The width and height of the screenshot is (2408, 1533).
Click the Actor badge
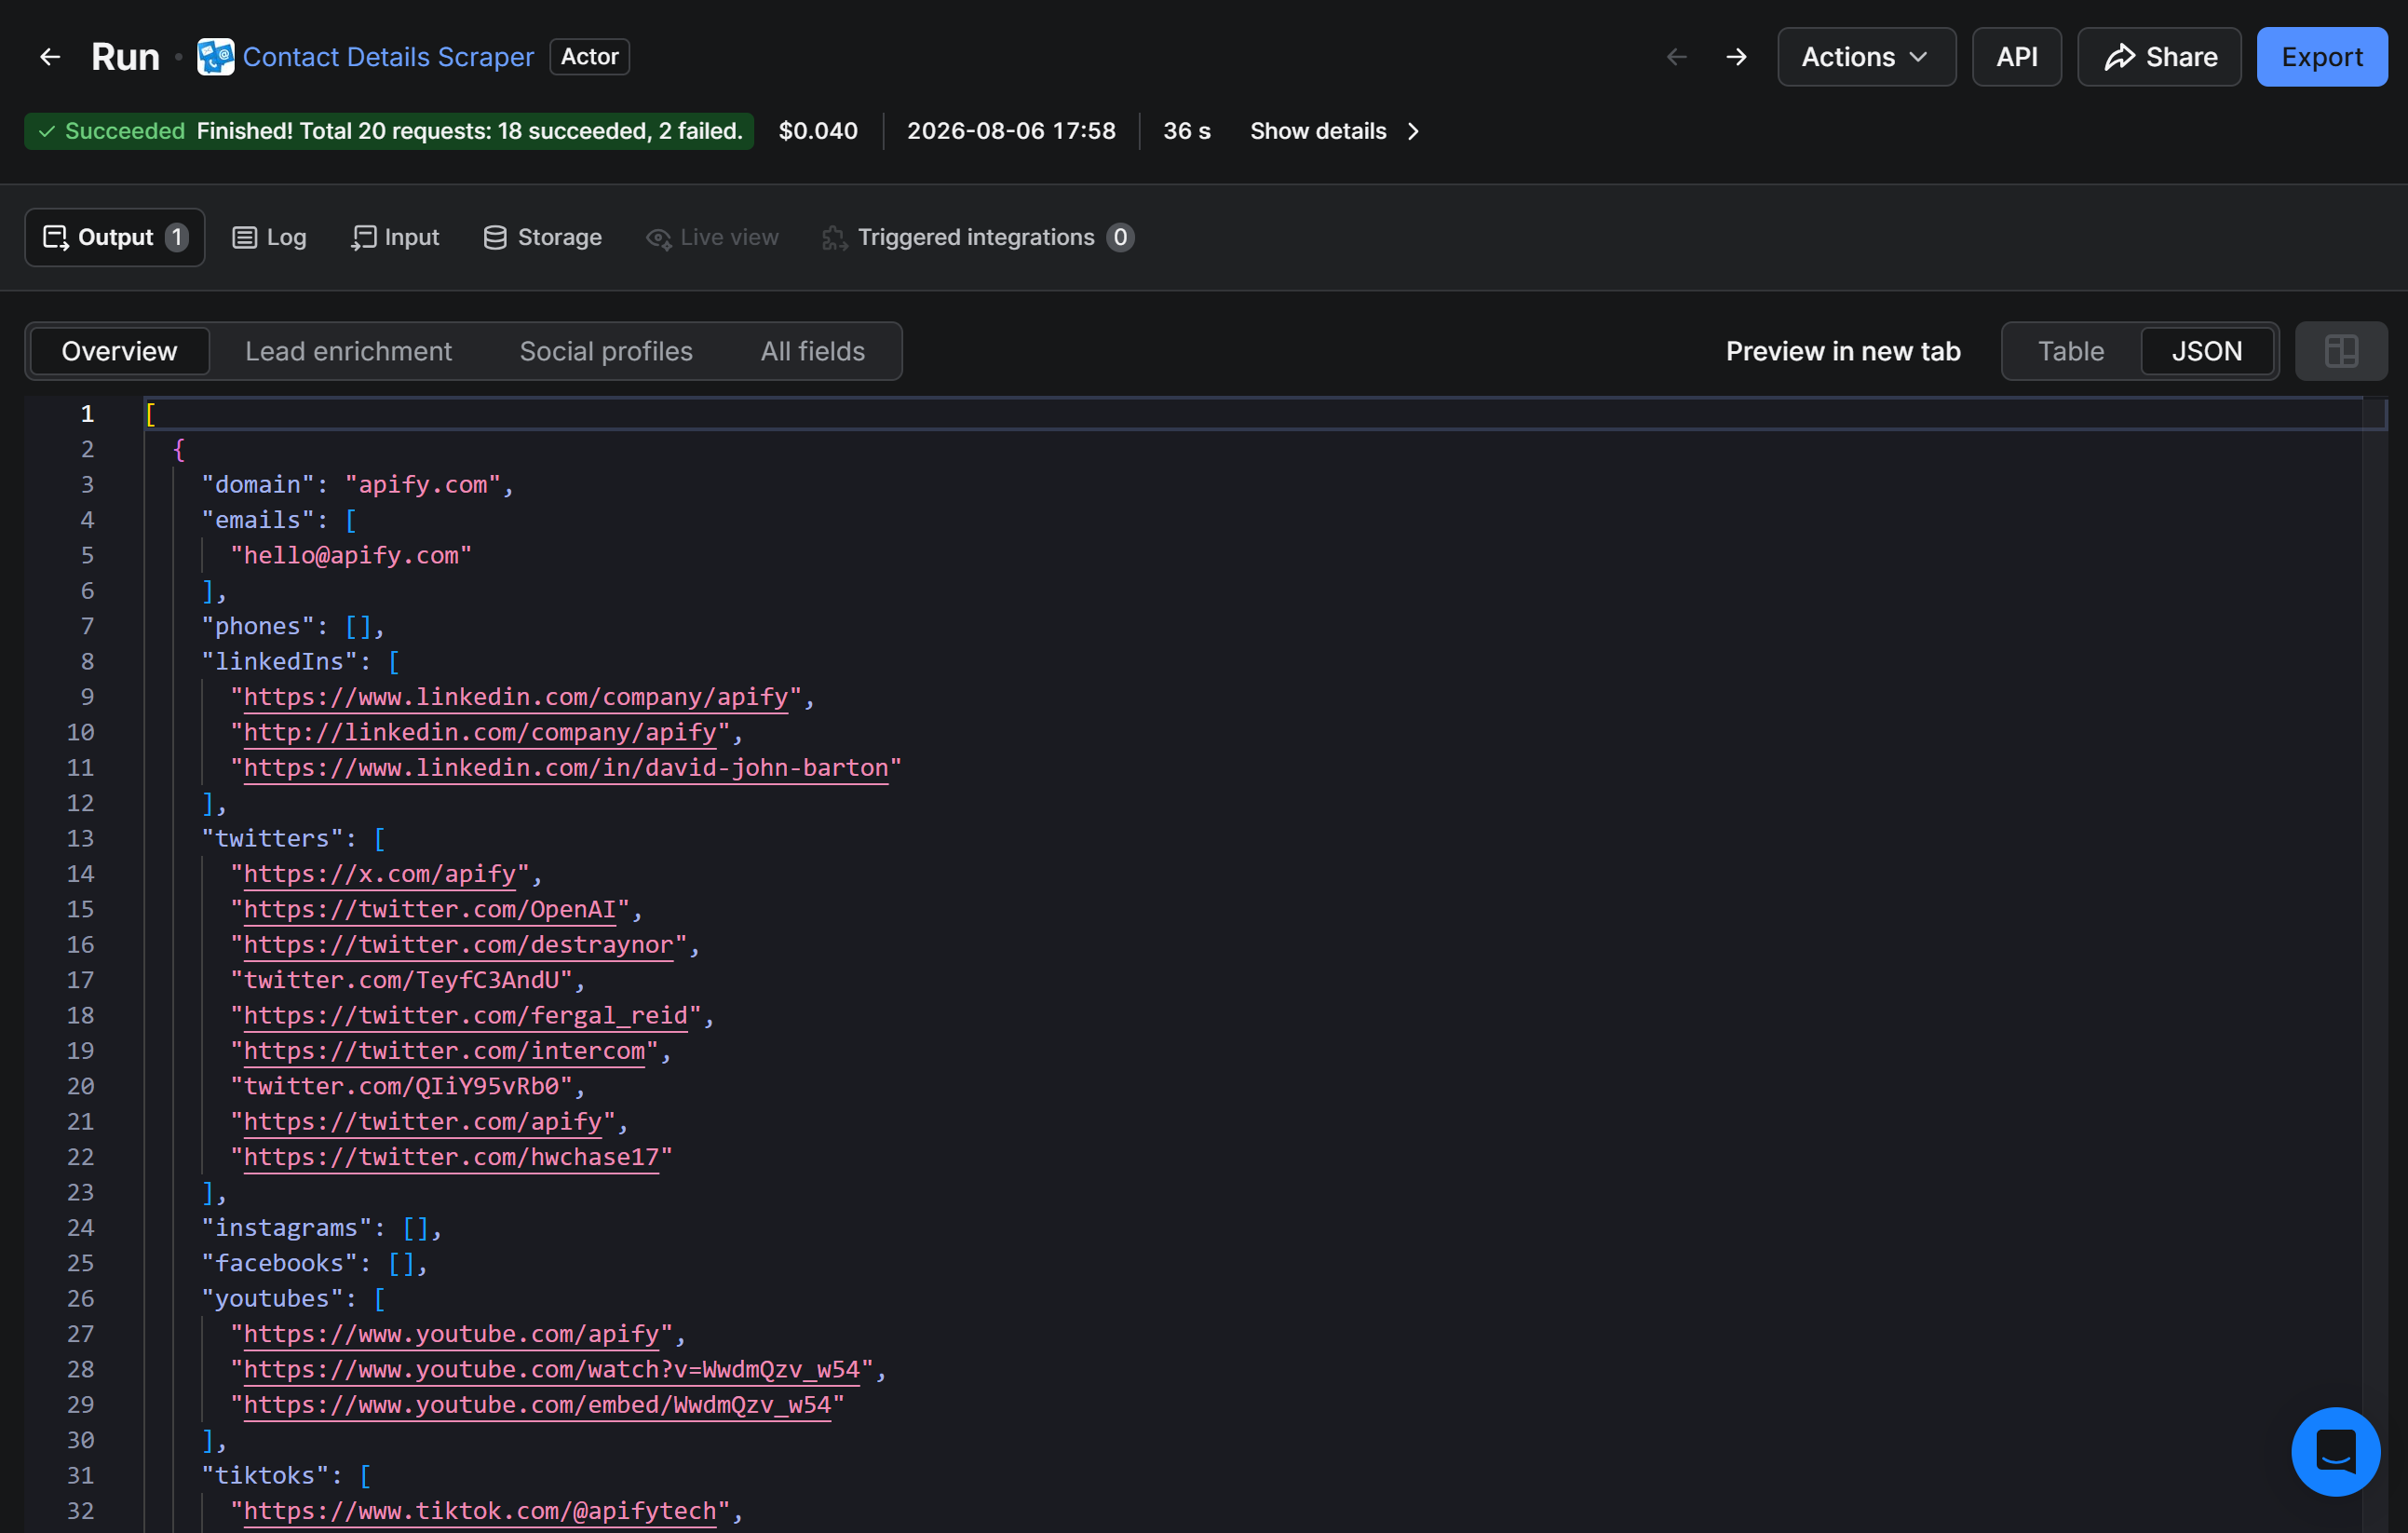tap(589, 57)
